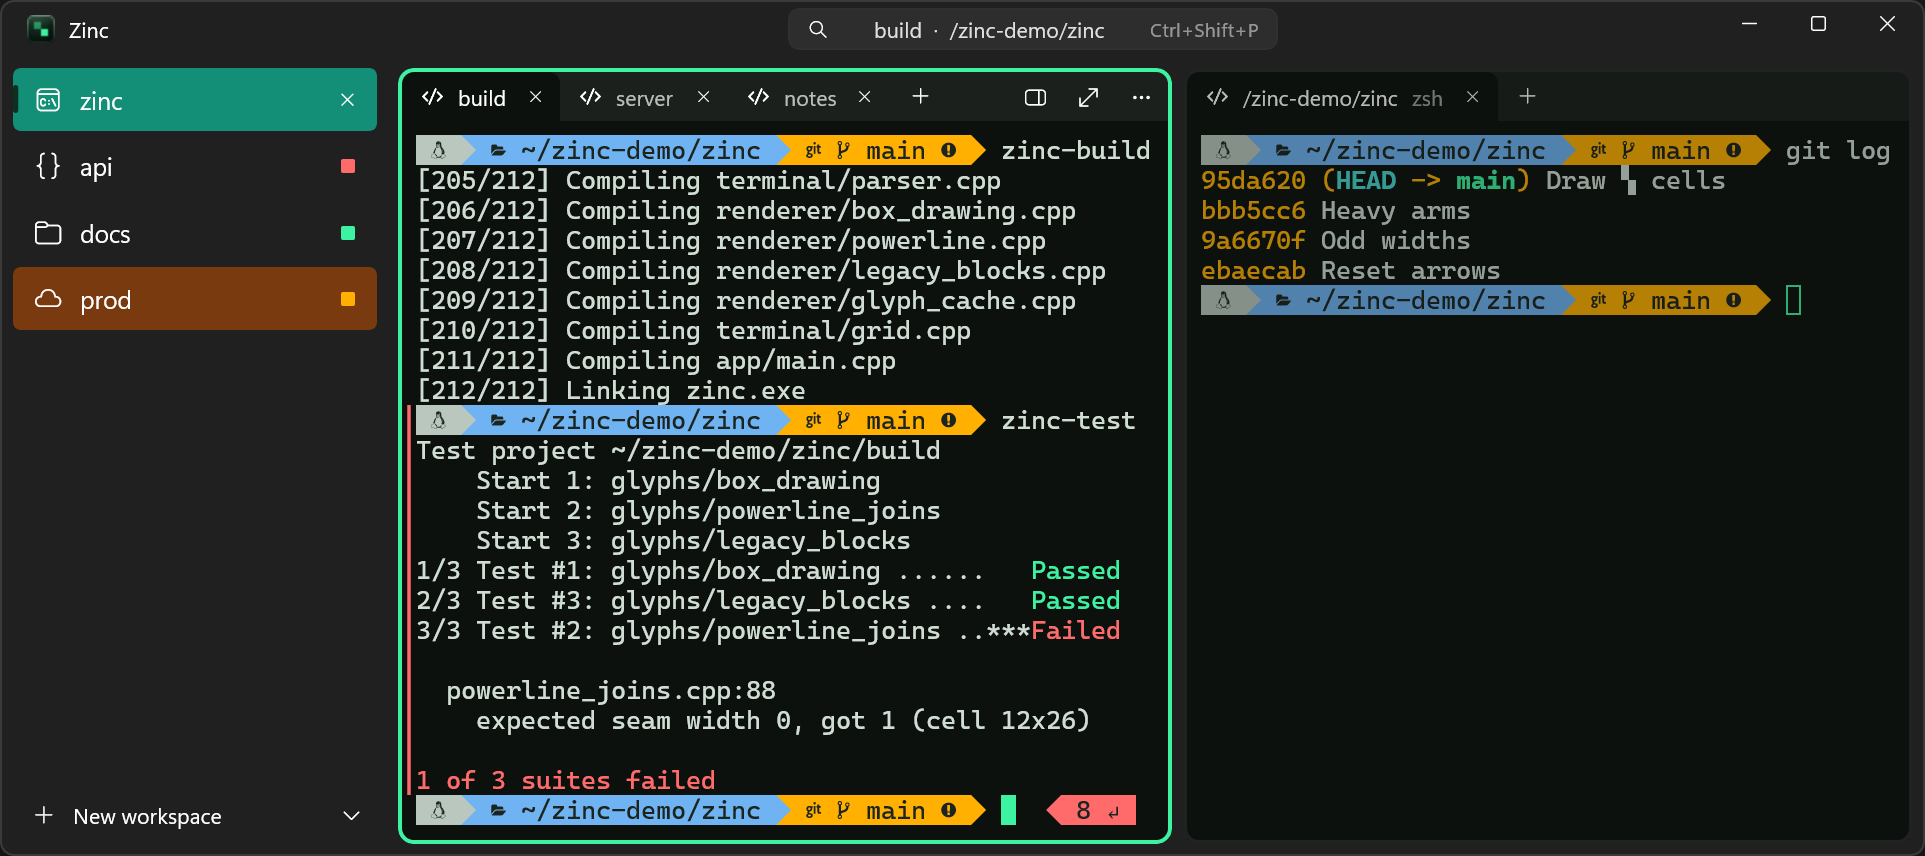Click the 'Test project ~/zinc-demo/zinc/build' line
1925x856 pixels.
click(678, 451)
